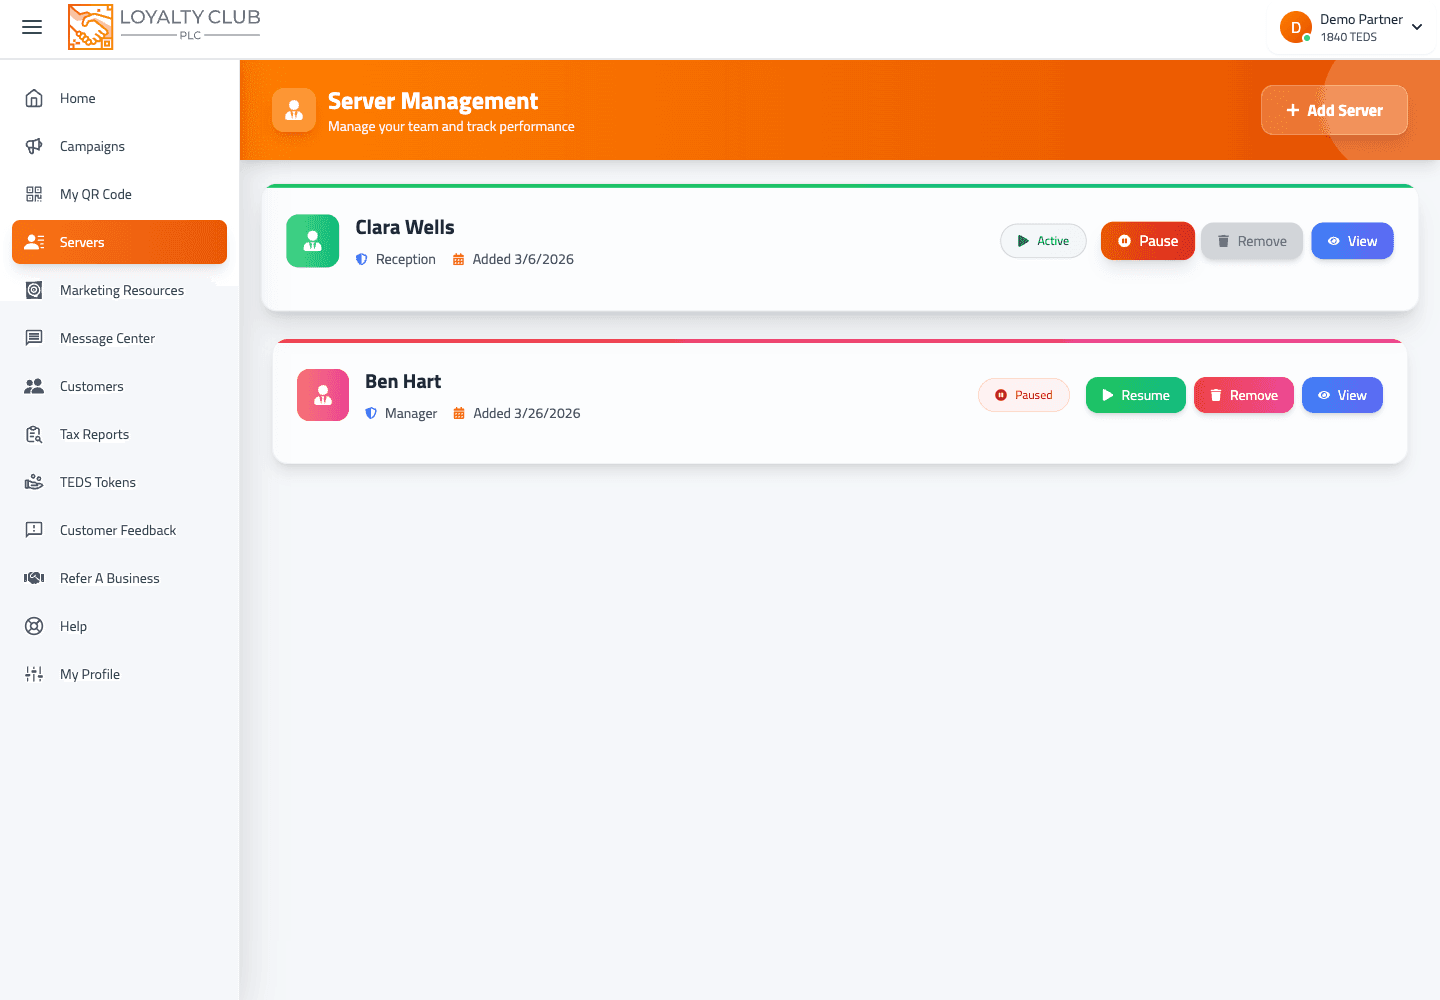1440x1000 pixels.
Task: Click the Ben Hart name
Action: pos(403,381)
